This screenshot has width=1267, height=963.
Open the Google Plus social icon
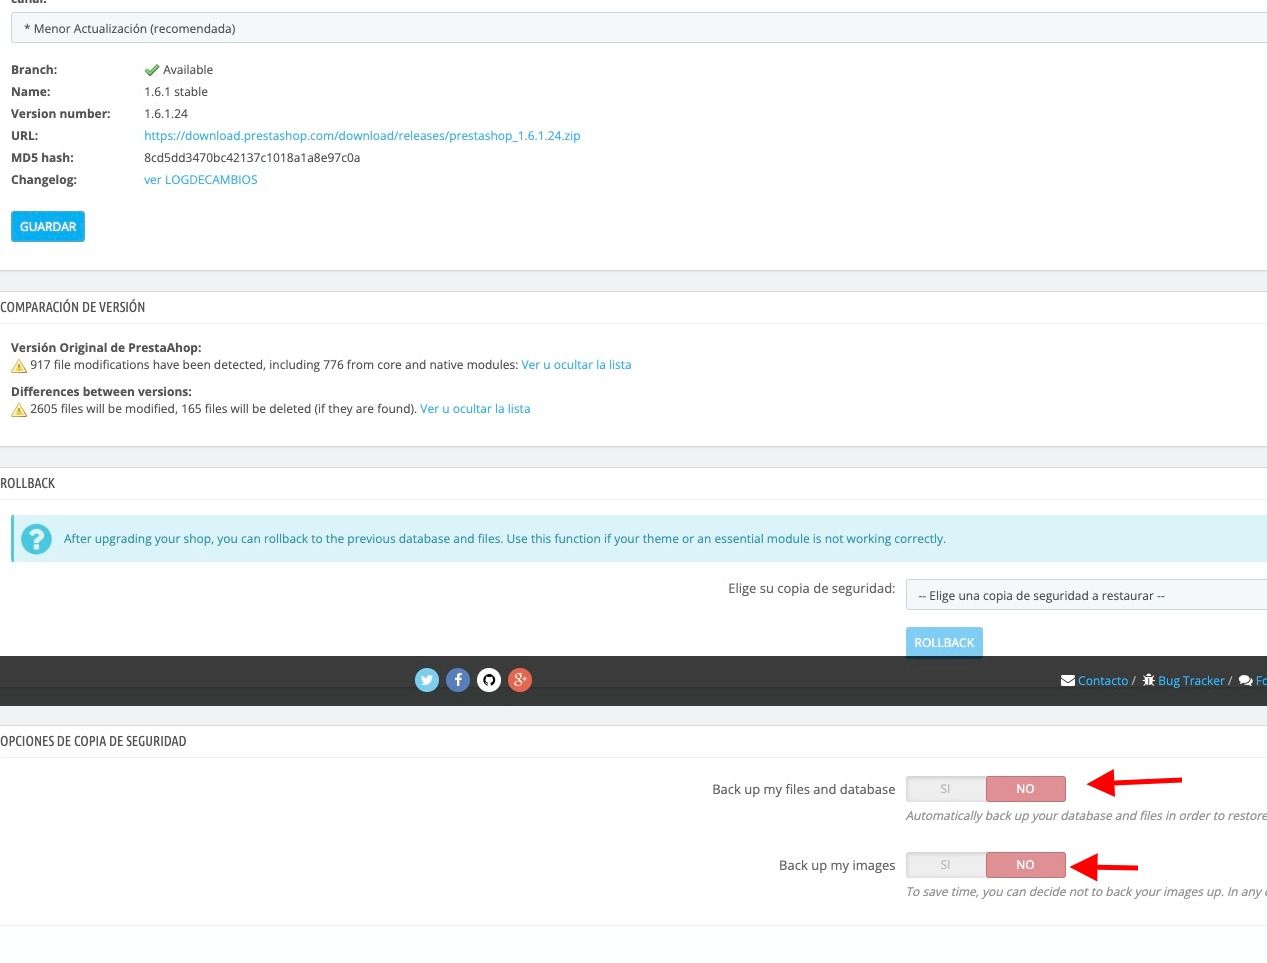[x=520, y=680]
